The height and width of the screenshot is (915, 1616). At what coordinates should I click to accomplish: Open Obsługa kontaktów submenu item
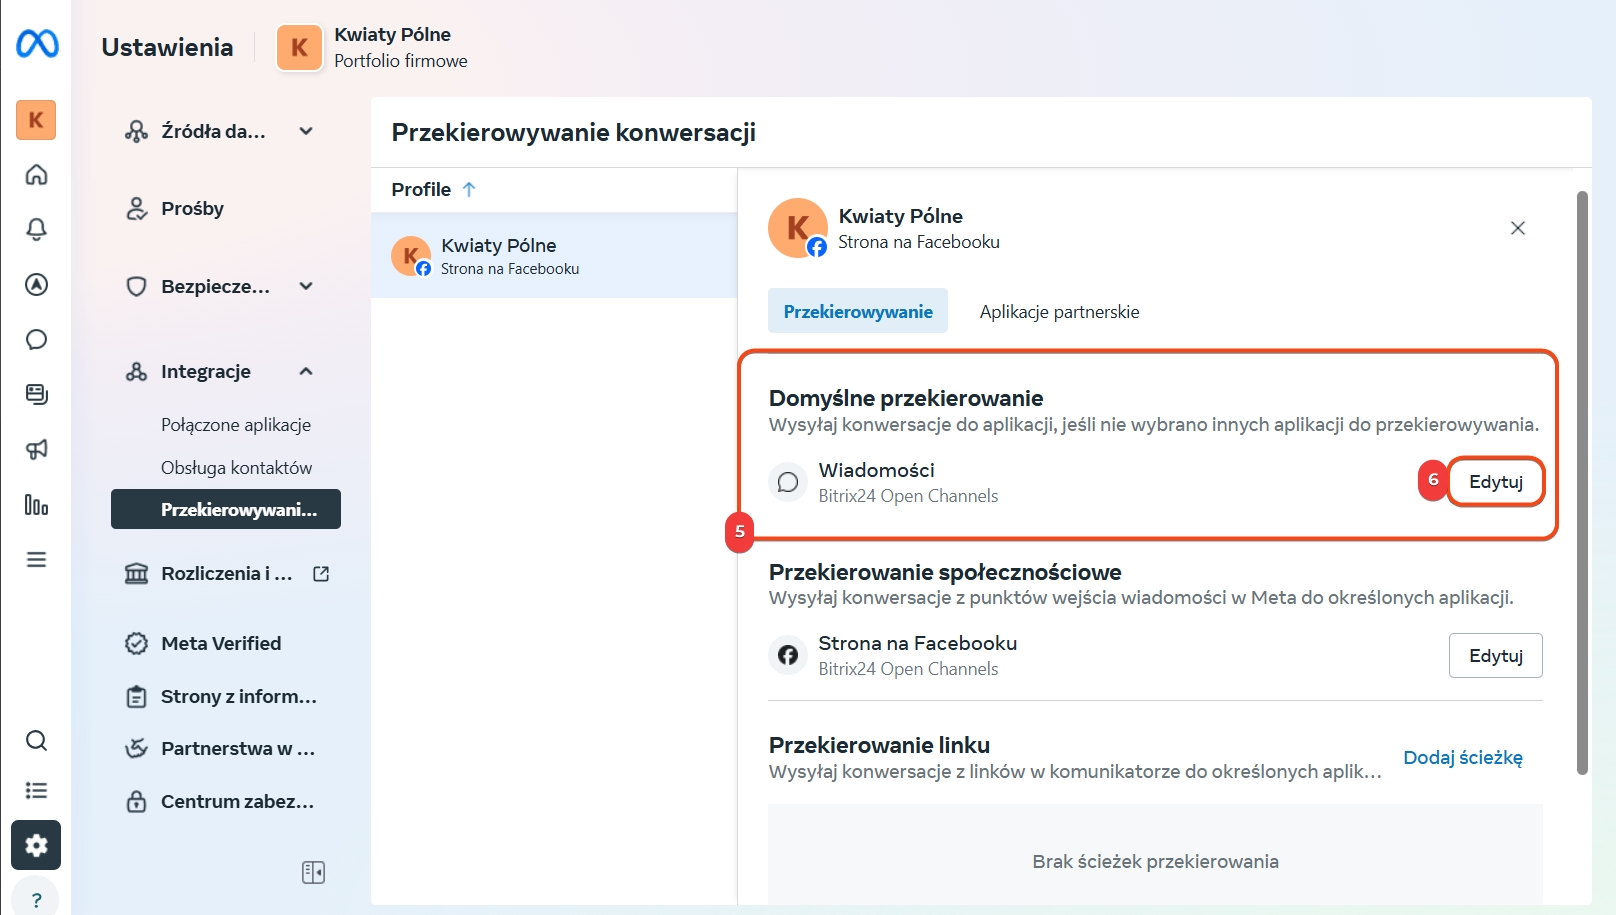(236, 468)
